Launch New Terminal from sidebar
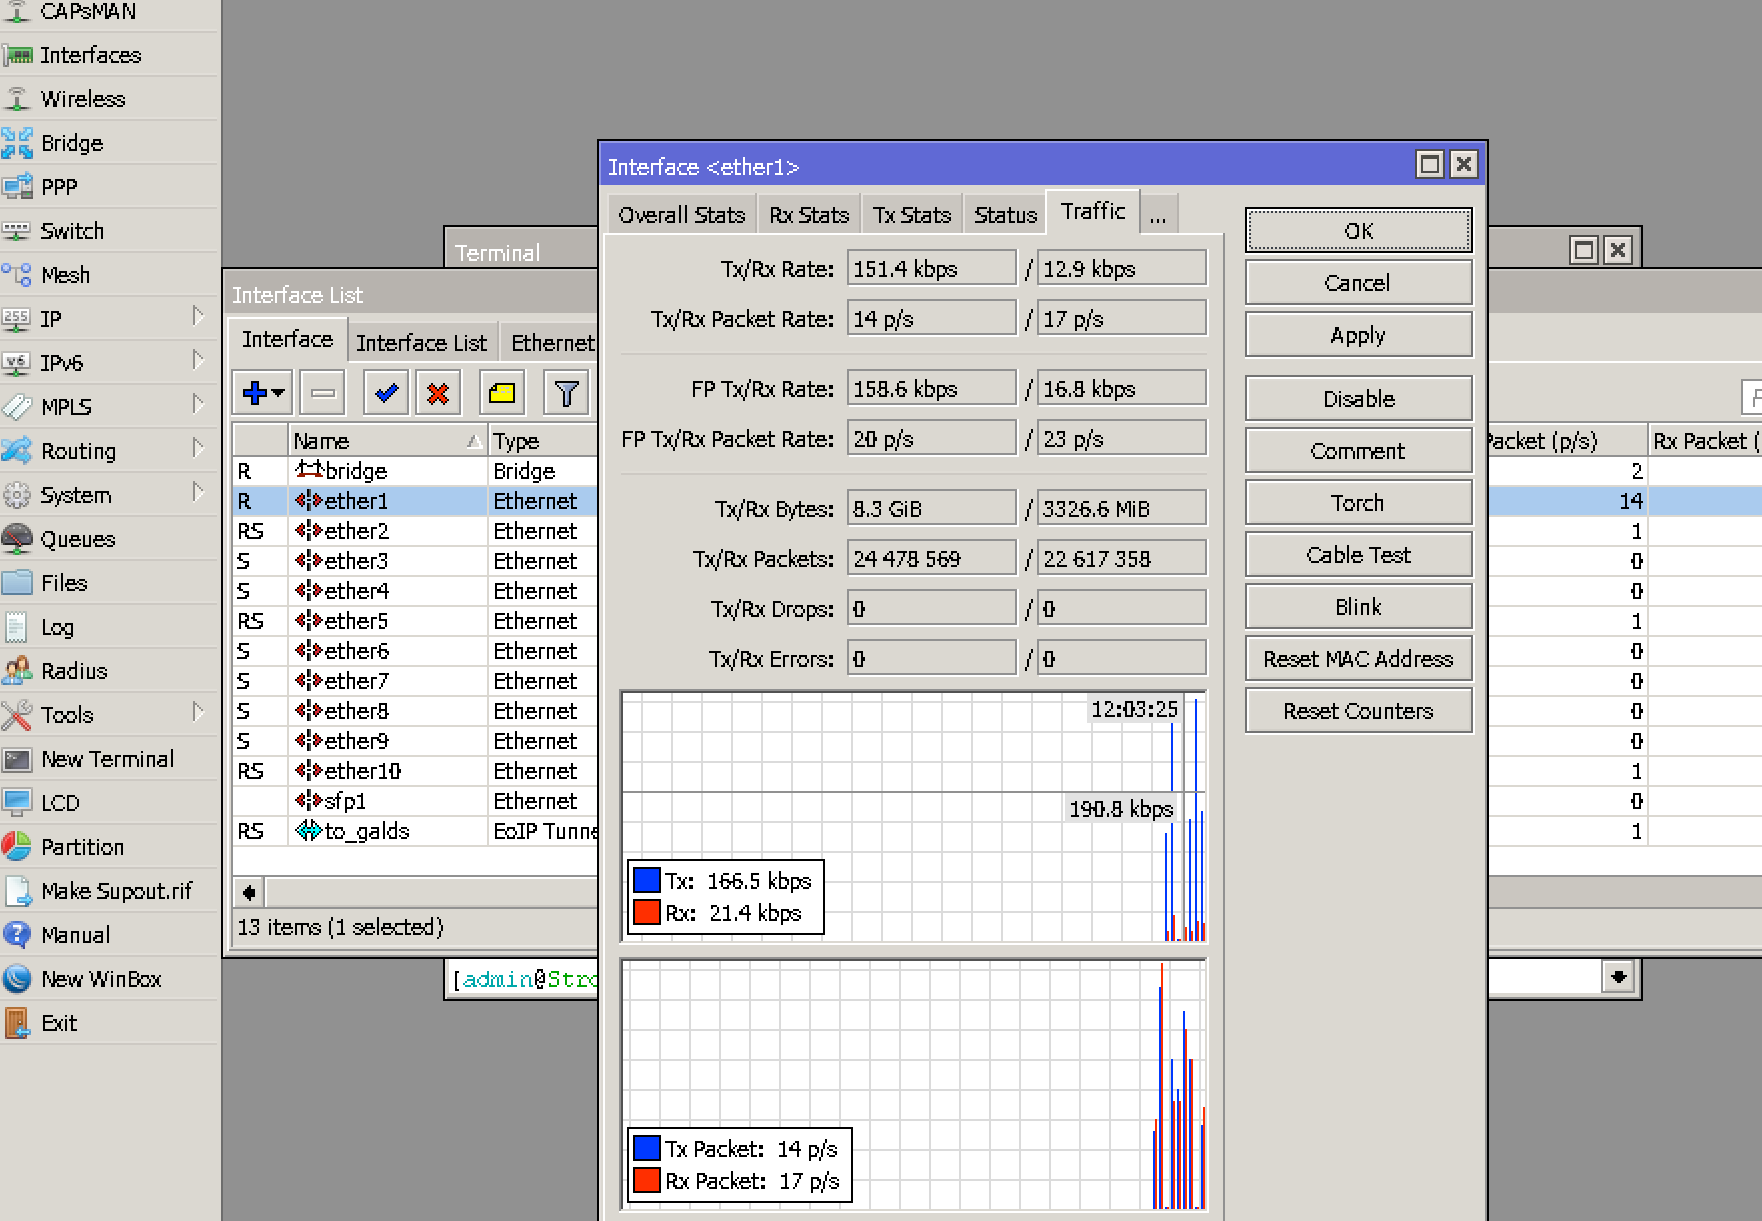Image resolution: width=1762 pixels, height=1221 pixels. (x=107, y=759)
